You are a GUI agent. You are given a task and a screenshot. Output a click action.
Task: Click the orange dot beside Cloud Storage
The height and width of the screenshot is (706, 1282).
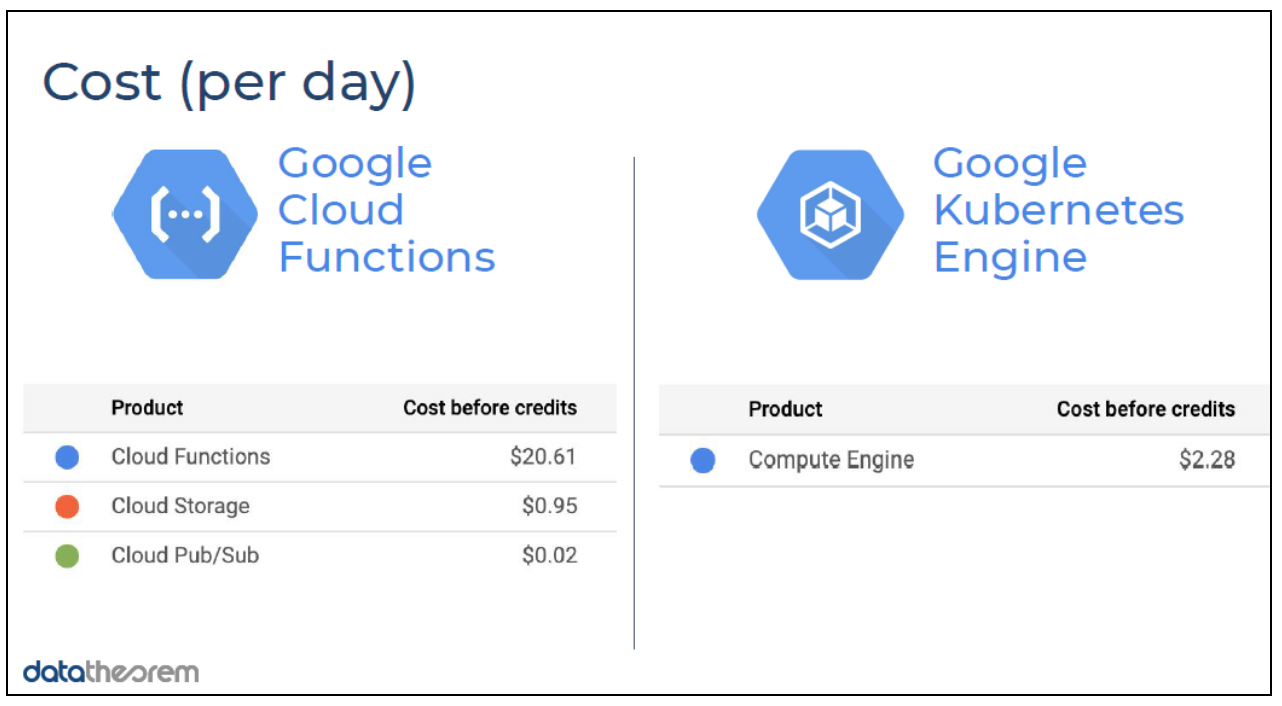67,507
